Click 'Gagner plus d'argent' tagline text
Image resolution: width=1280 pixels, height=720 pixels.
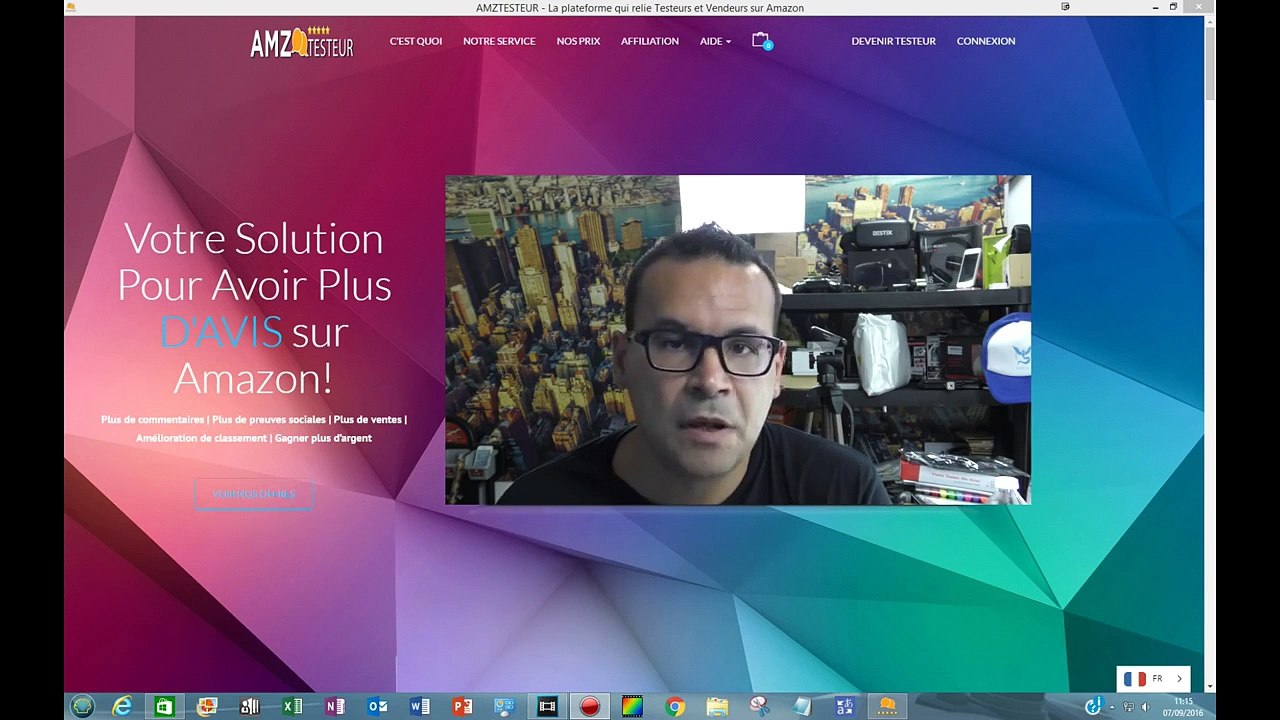(x=323, y=438)
